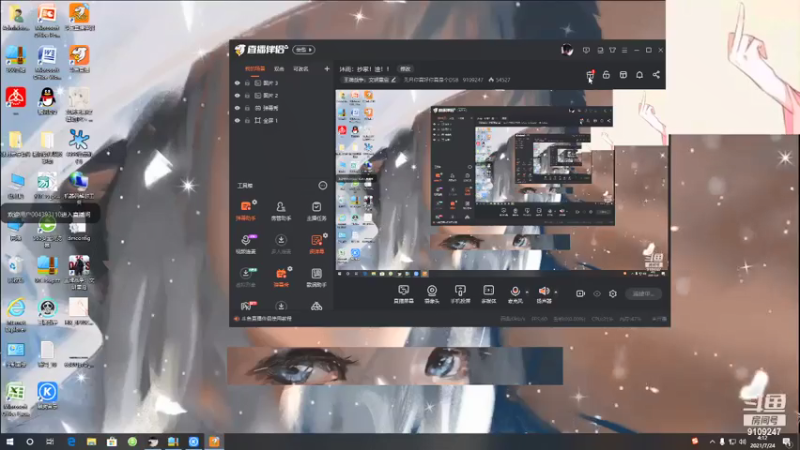Viewport: 800px width, 450px height.
Task: Add a new scene with the plus button
Action: 327,68
